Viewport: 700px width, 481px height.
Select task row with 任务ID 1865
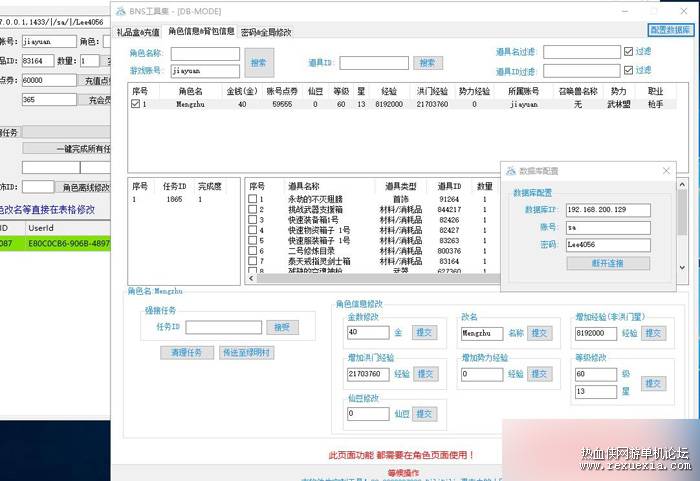[183, 199]
